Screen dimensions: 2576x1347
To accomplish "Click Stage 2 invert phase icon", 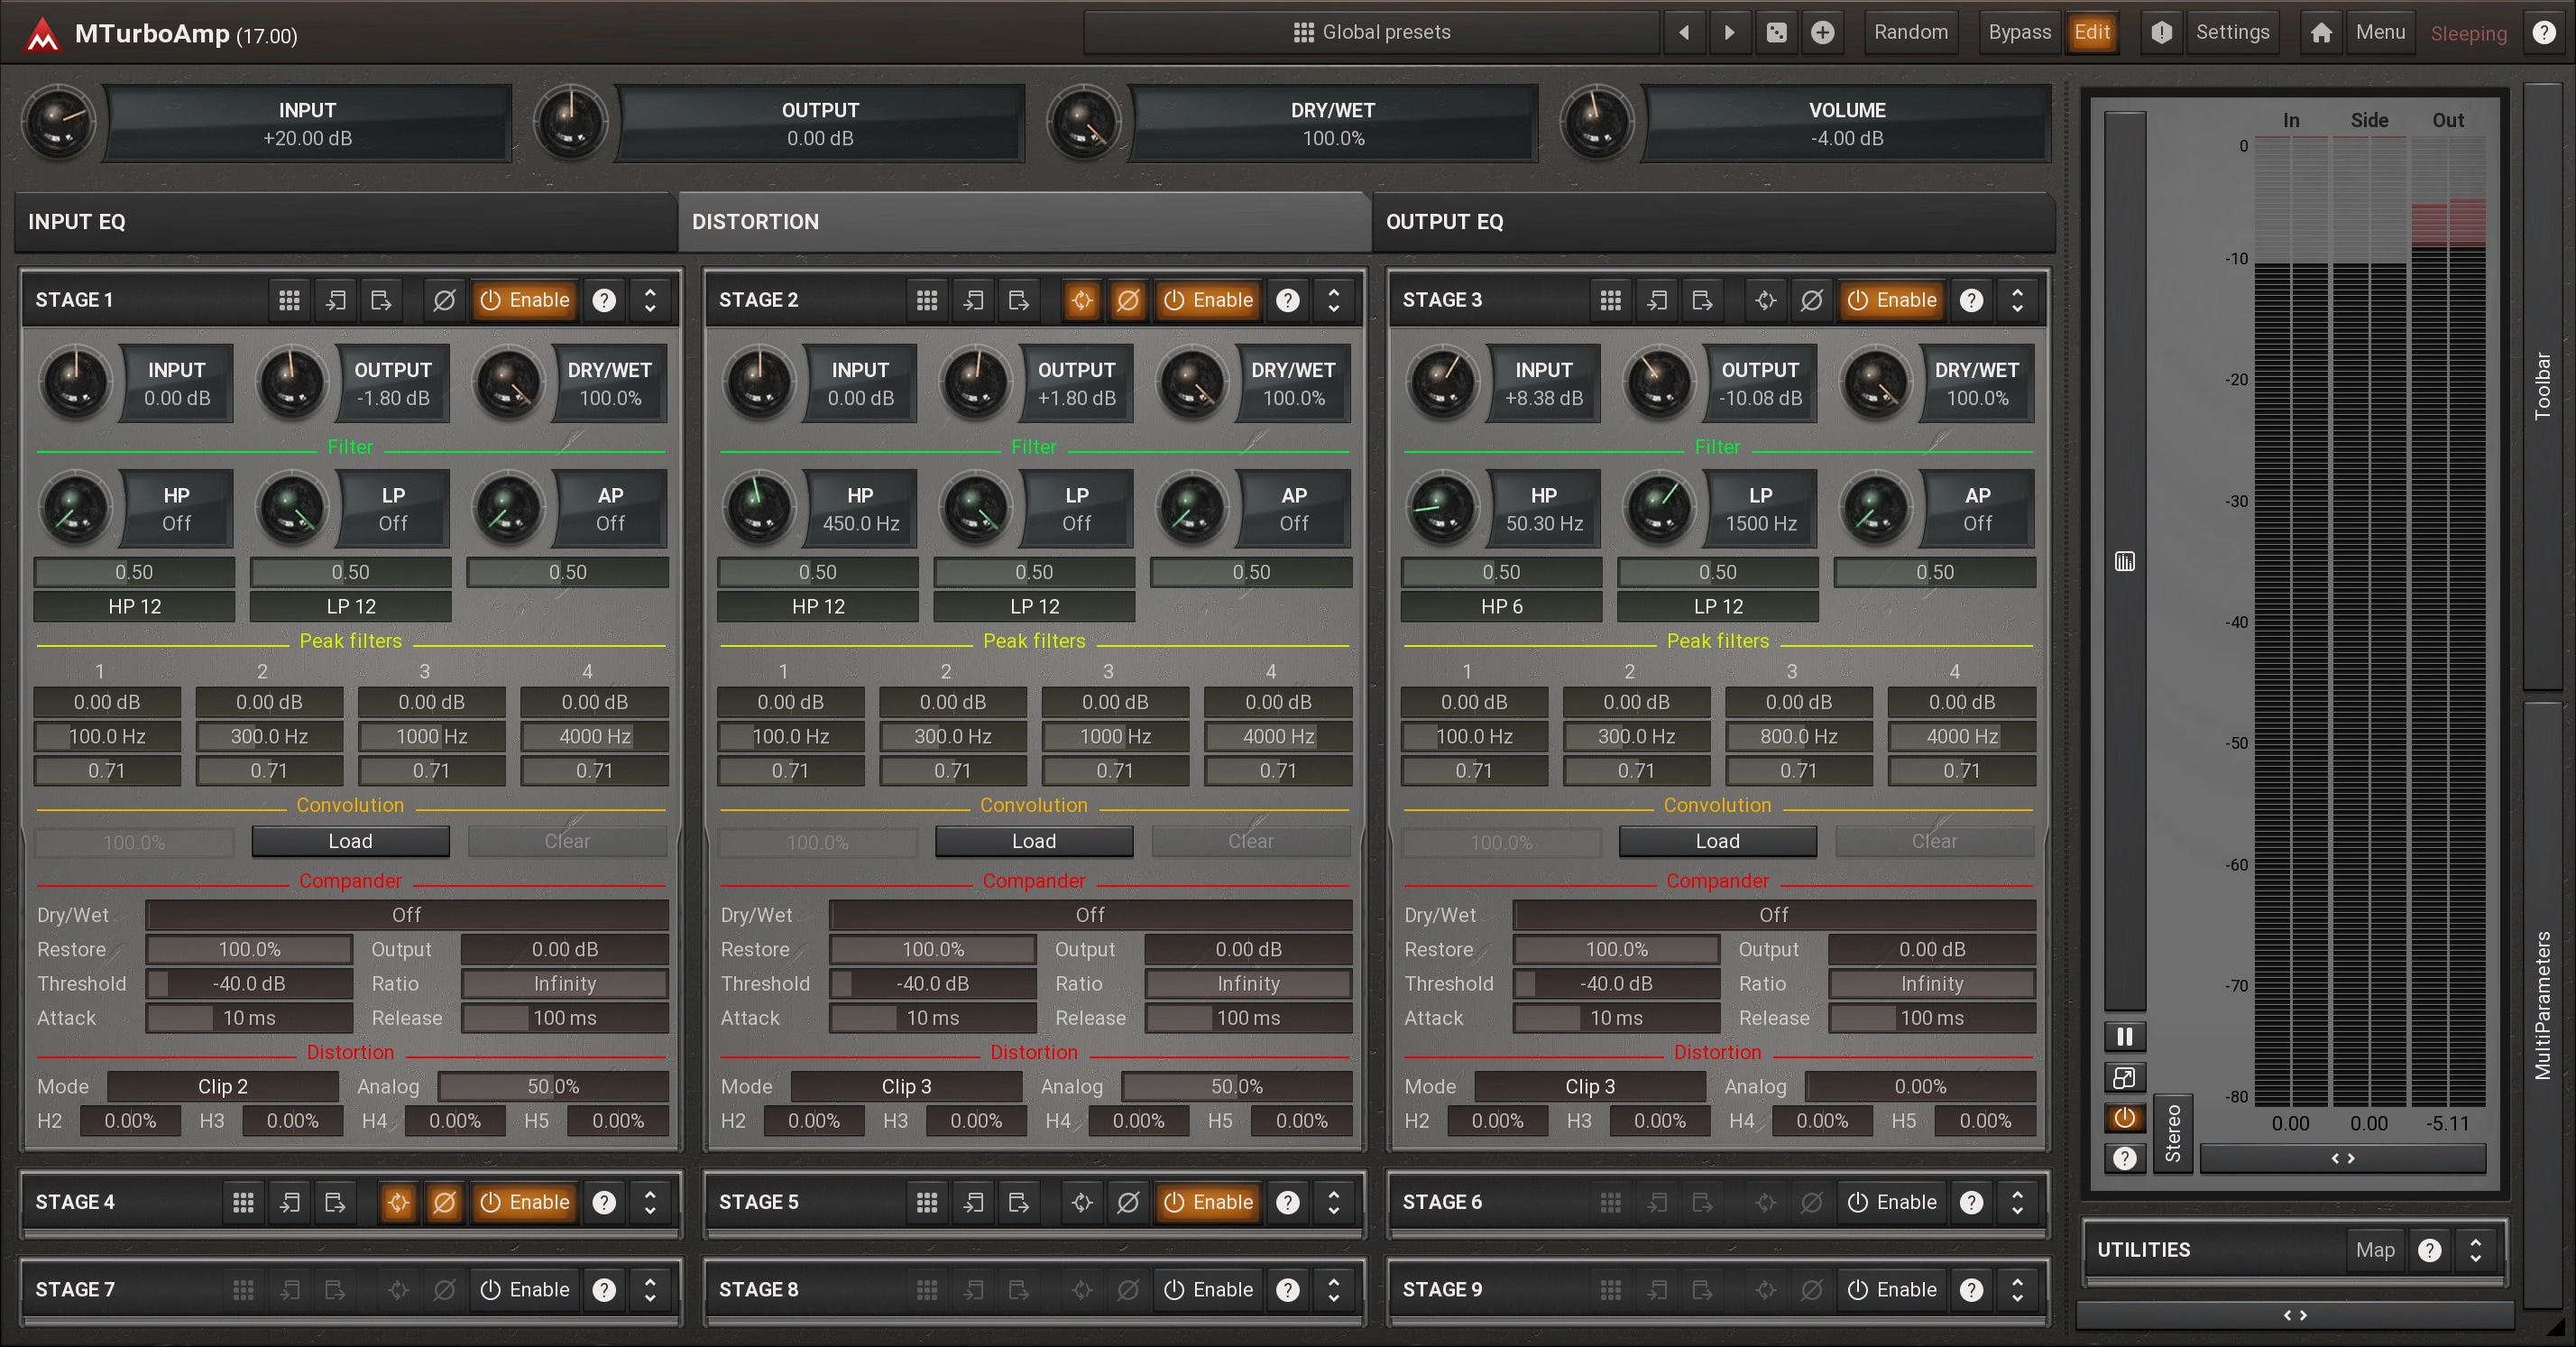I will click(1127, 300).
